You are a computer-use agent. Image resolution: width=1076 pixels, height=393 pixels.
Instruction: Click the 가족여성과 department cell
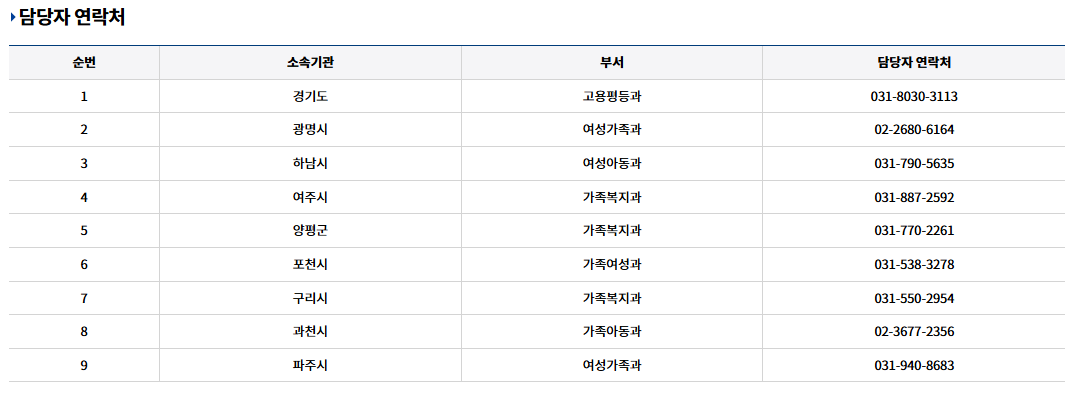click(x=611, y=265)
